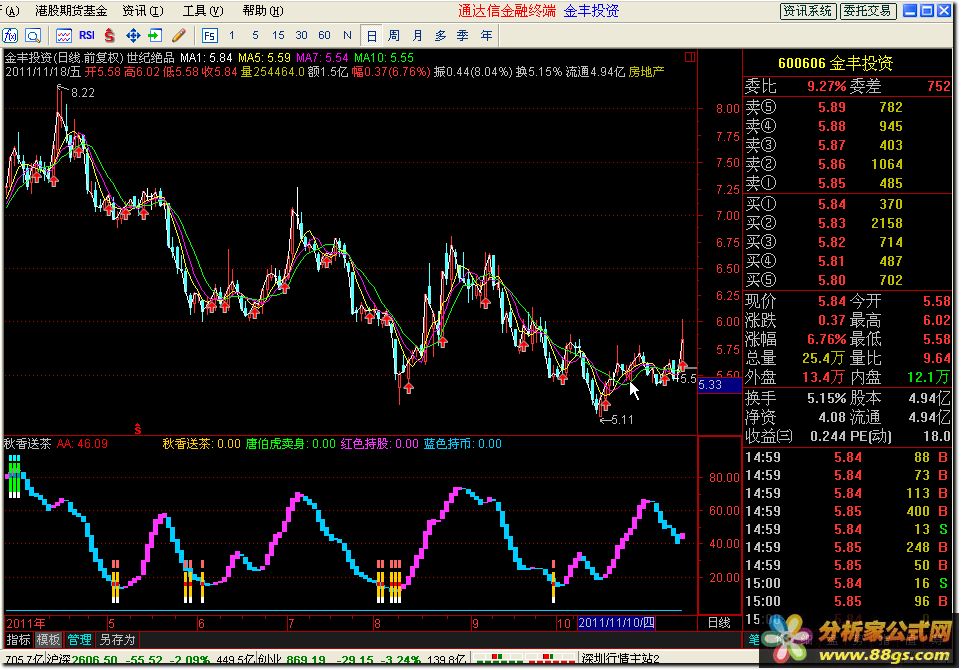The image size is (961, 670).
Task: Click the 买② 5.83 row with 2158
Action: pos(847,223)
